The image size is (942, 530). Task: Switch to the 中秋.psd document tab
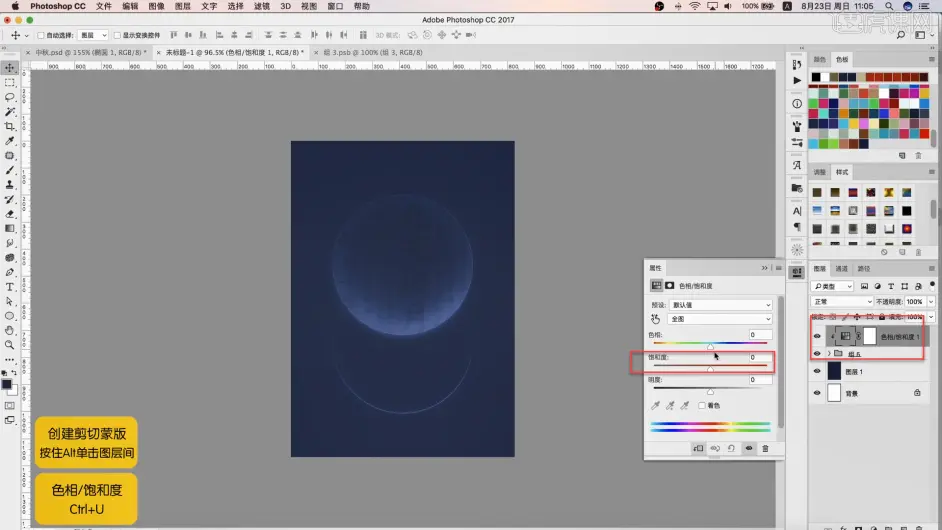(90, 52)
